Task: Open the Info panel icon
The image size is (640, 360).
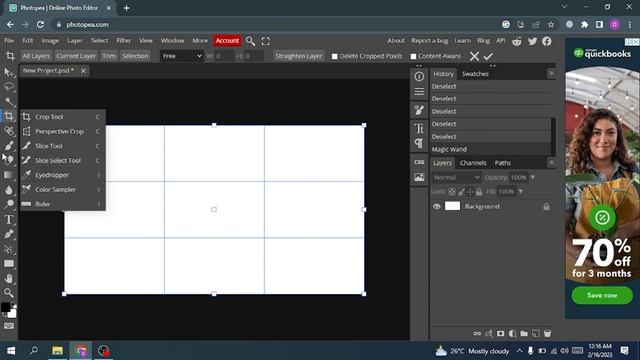Action: 419,76
